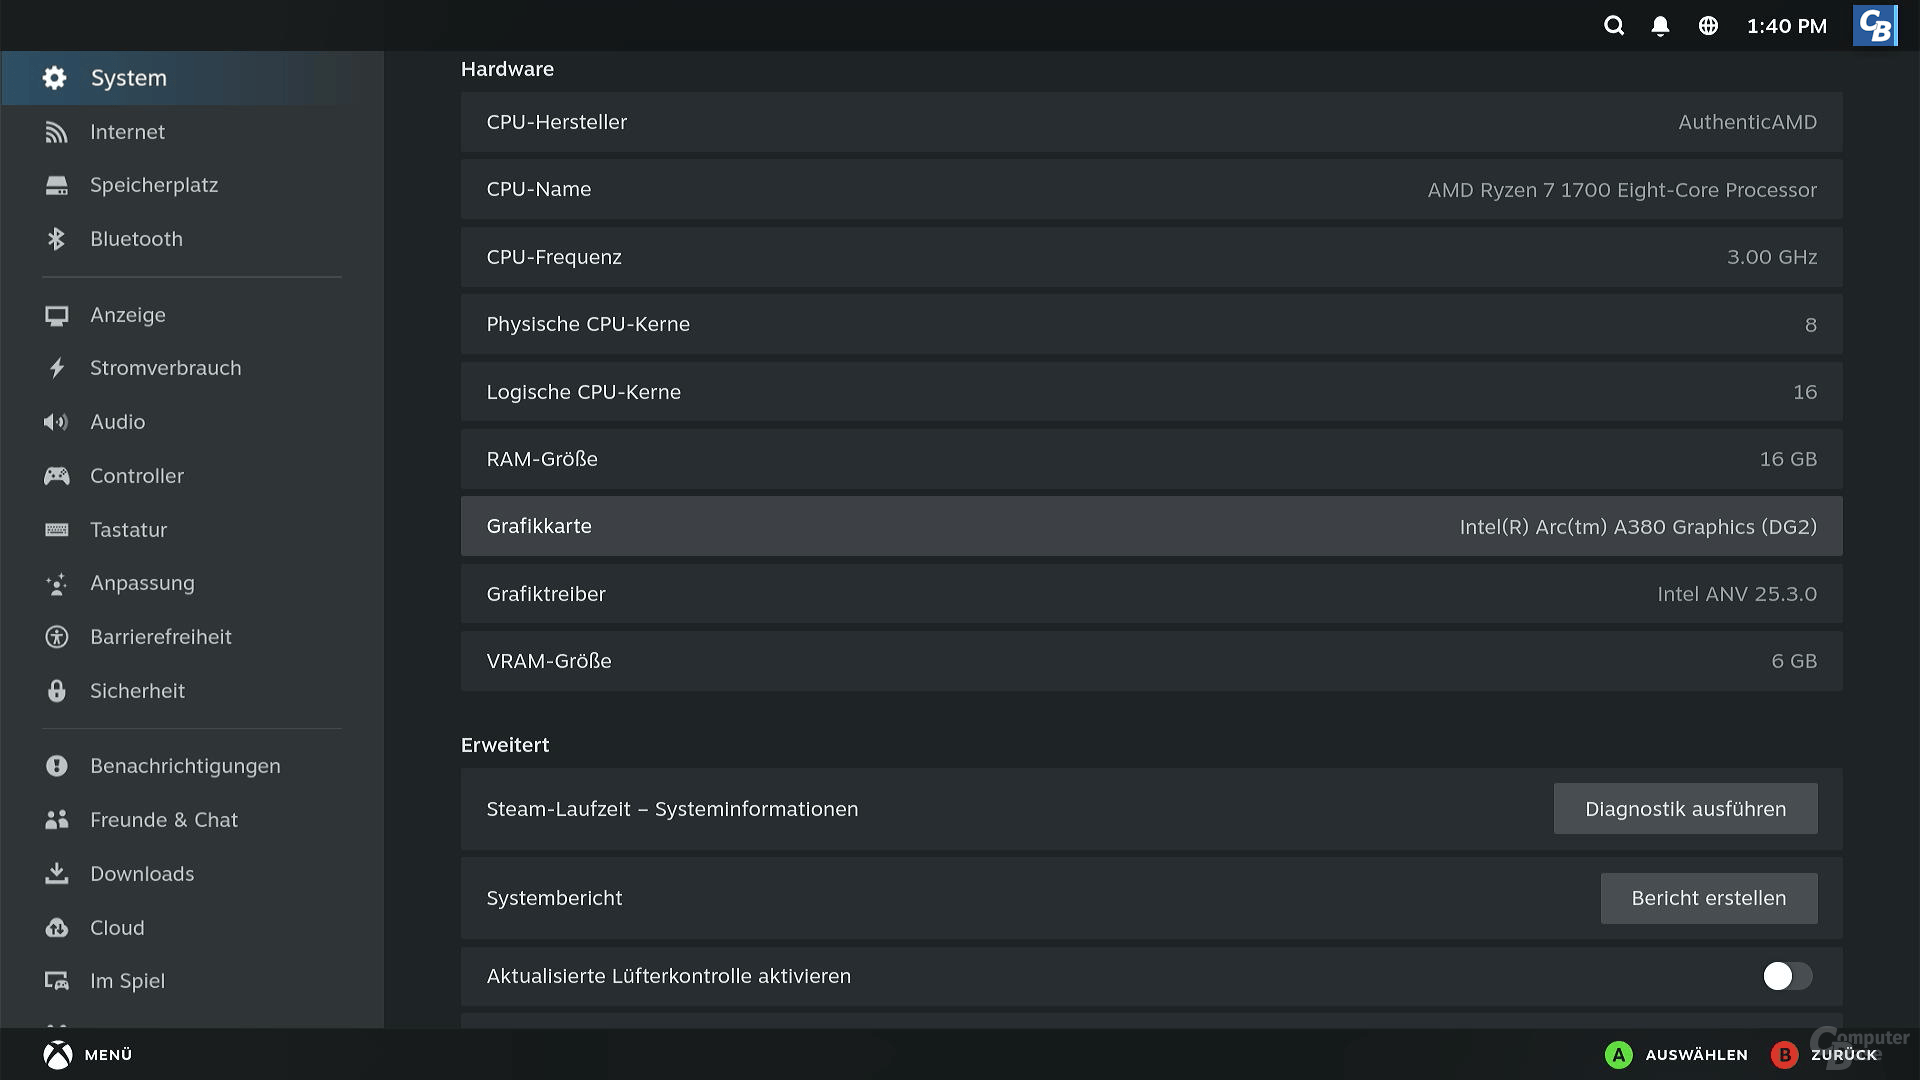Open Internet settings category
The height and width of the screenshot is (1080, 1920).
(x=192, y=132)
